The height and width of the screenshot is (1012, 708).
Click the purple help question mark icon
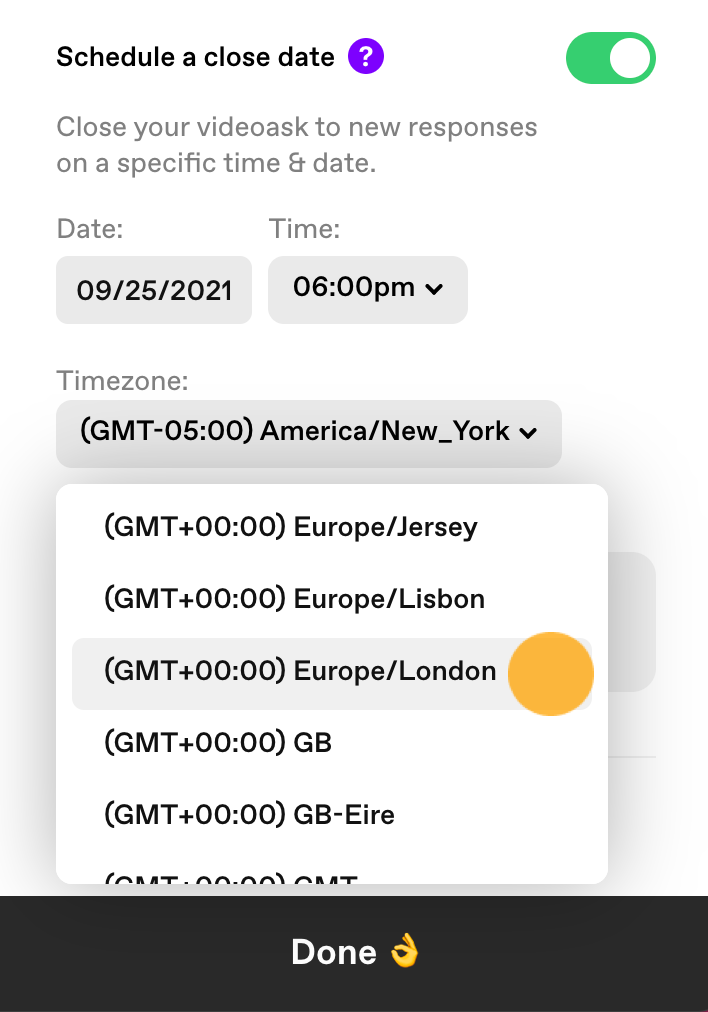coord(366,57)
